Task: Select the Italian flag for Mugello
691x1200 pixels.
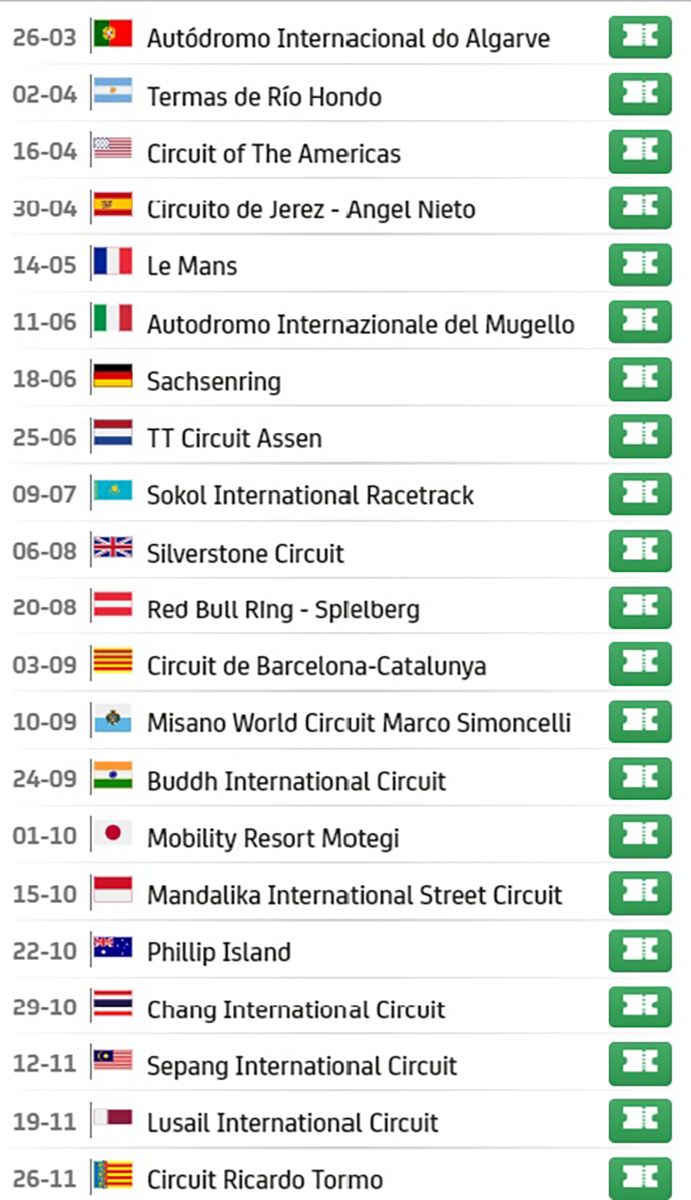Action: click(113, 322)
